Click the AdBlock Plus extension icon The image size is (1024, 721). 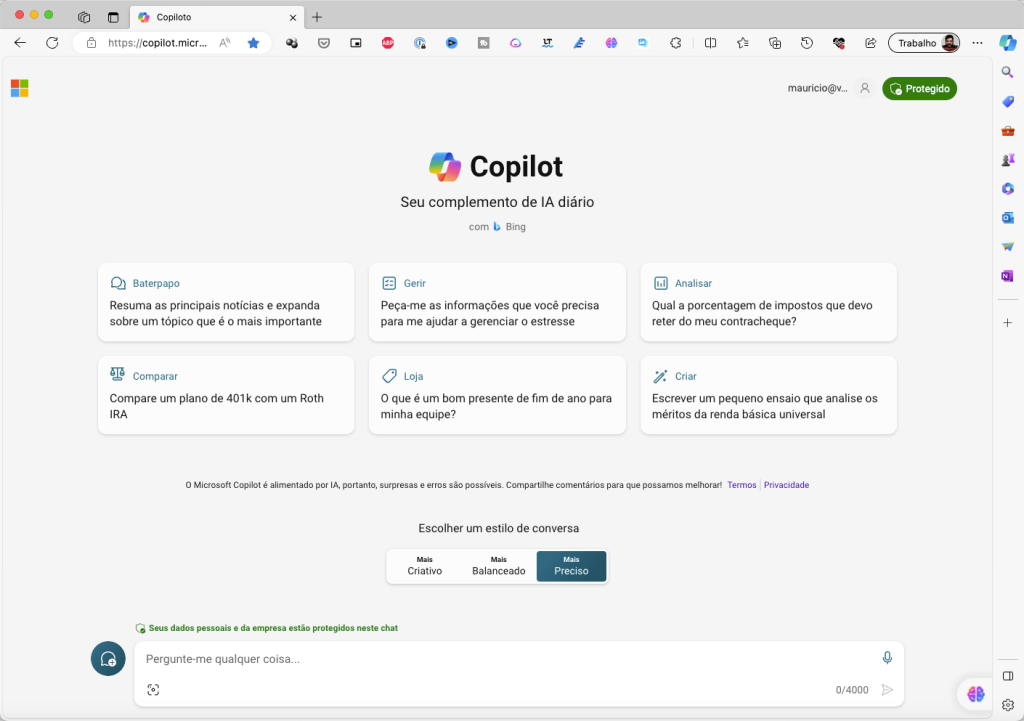click(x=388, y=43)
